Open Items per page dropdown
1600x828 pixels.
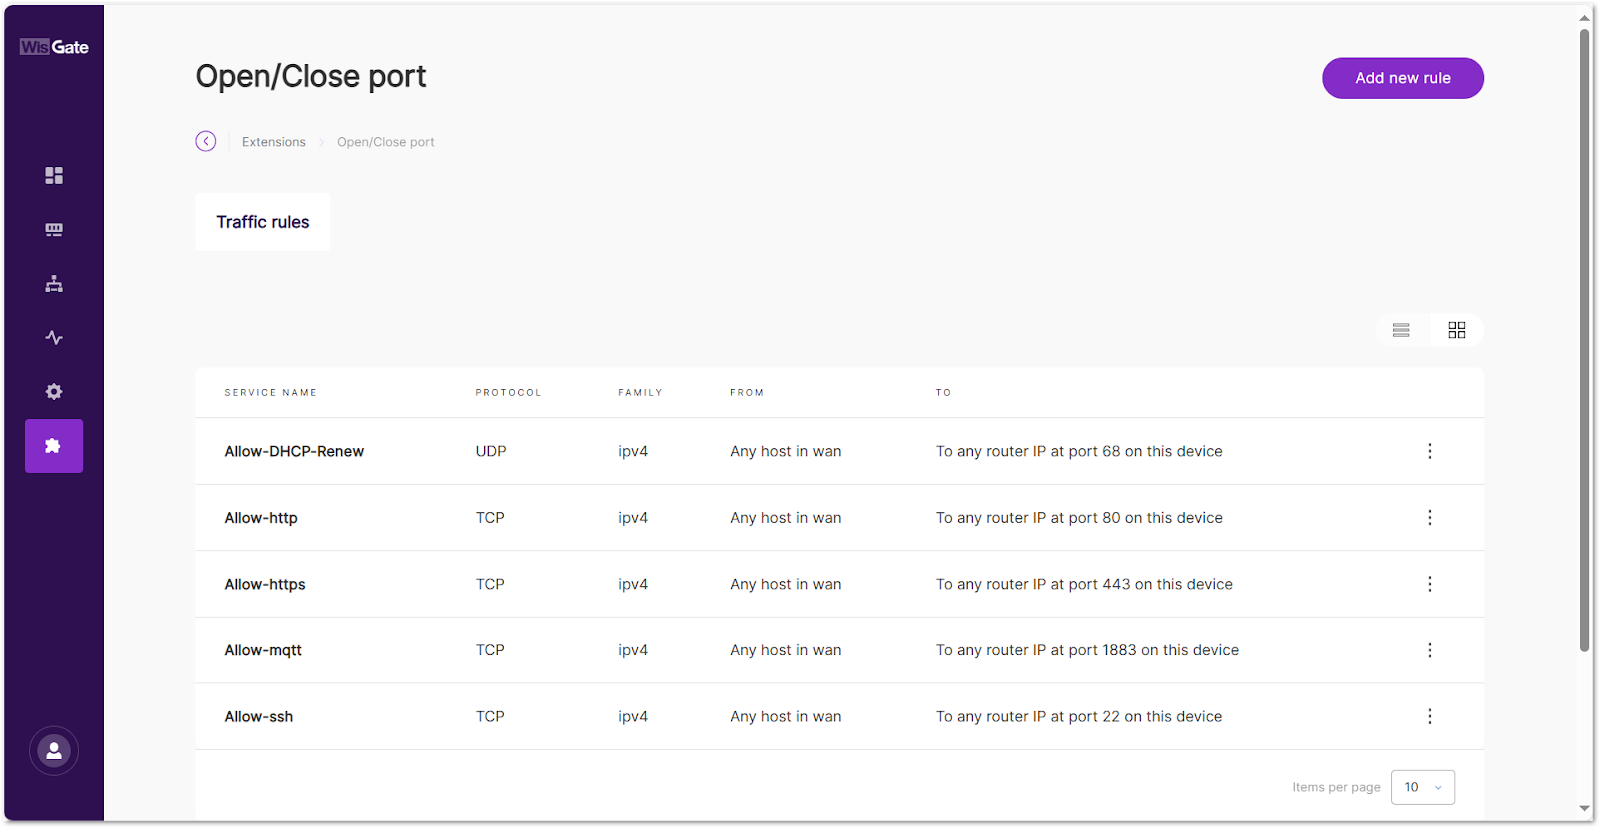(1422, 787)
